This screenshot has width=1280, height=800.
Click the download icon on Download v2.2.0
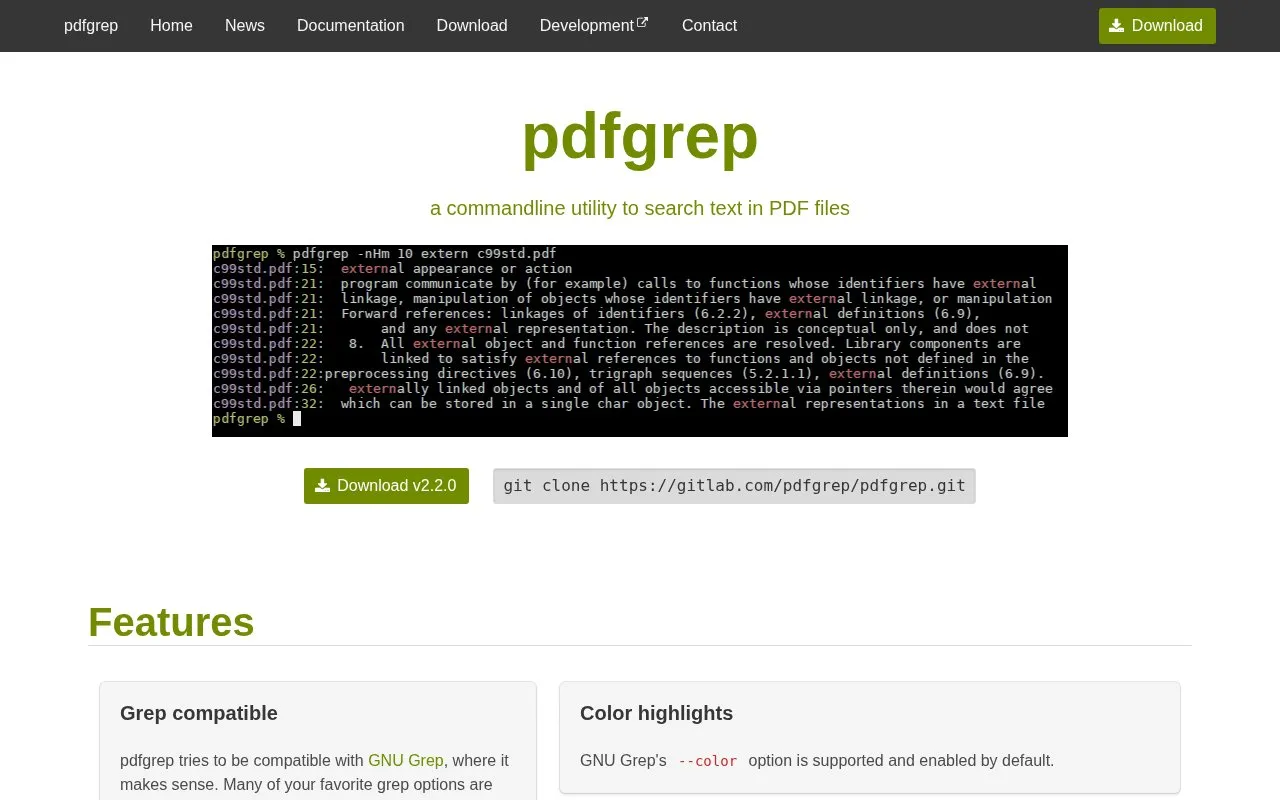tap(322, 486)
